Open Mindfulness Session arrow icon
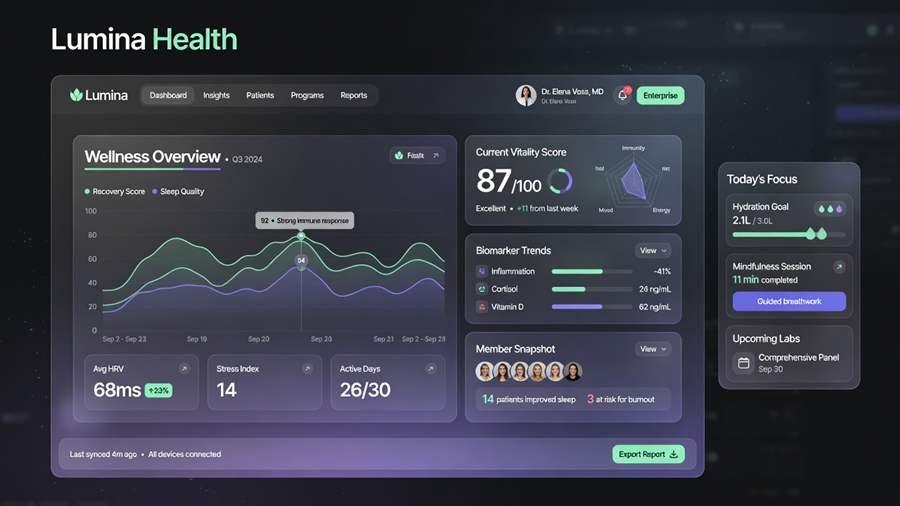The width and height of the screenshot is (900, 506). click(x=839, y=267)
